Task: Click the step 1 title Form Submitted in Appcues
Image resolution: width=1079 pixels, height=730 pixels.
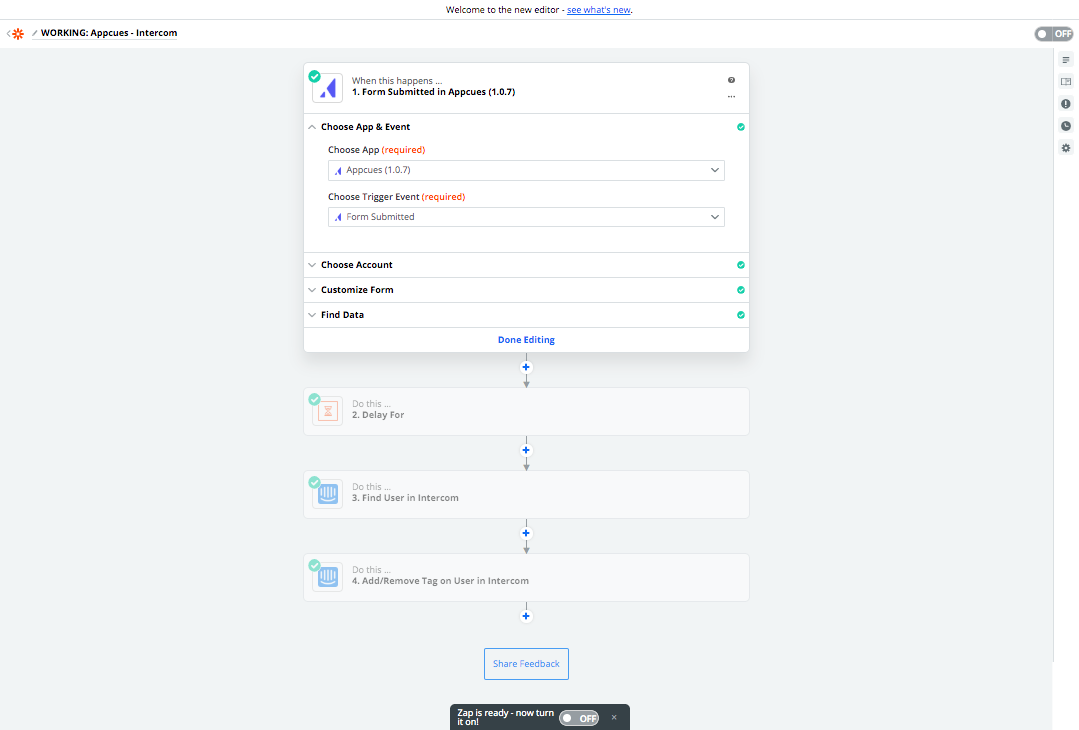Action: 434,92
